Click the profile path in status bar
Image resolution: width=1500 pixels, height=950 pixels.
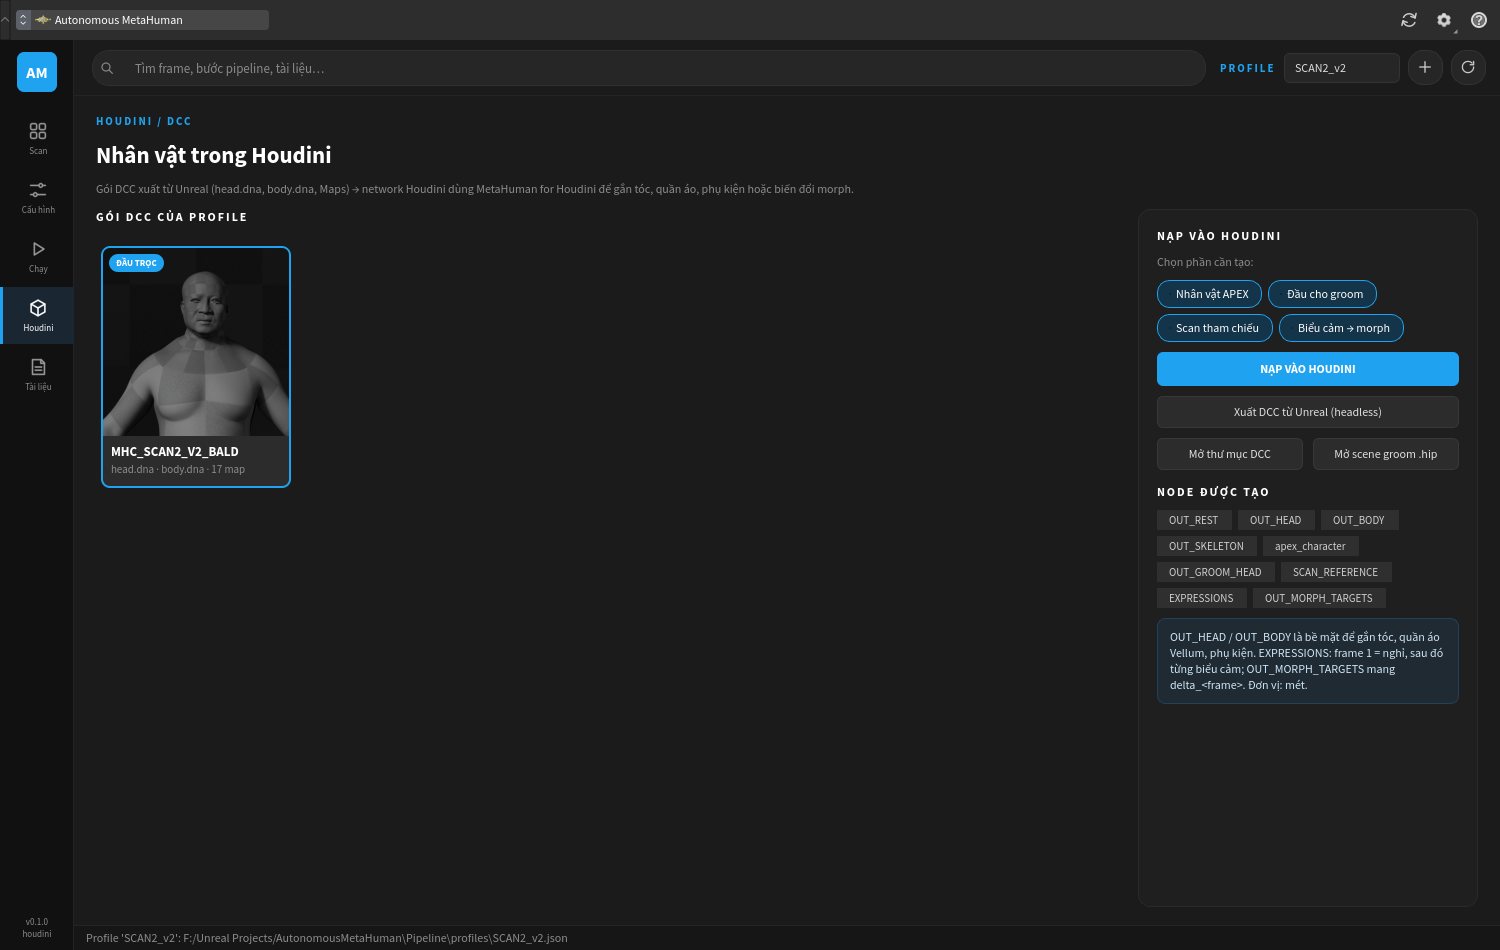point(327,938)
